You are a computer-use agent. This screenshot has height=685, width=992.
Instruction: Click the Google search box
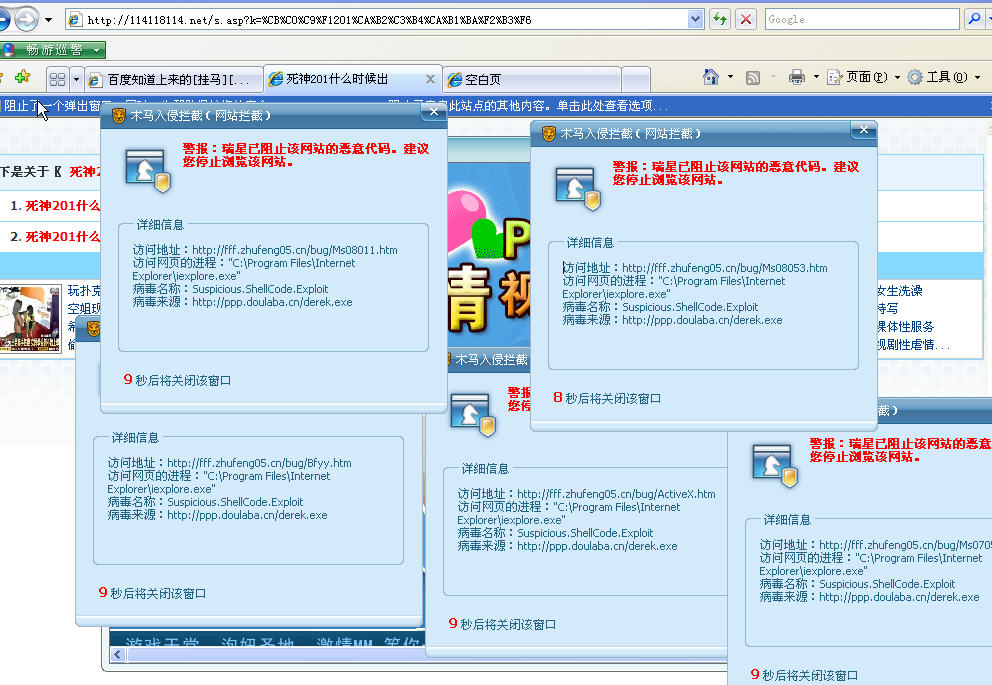[x=862, y=20]
